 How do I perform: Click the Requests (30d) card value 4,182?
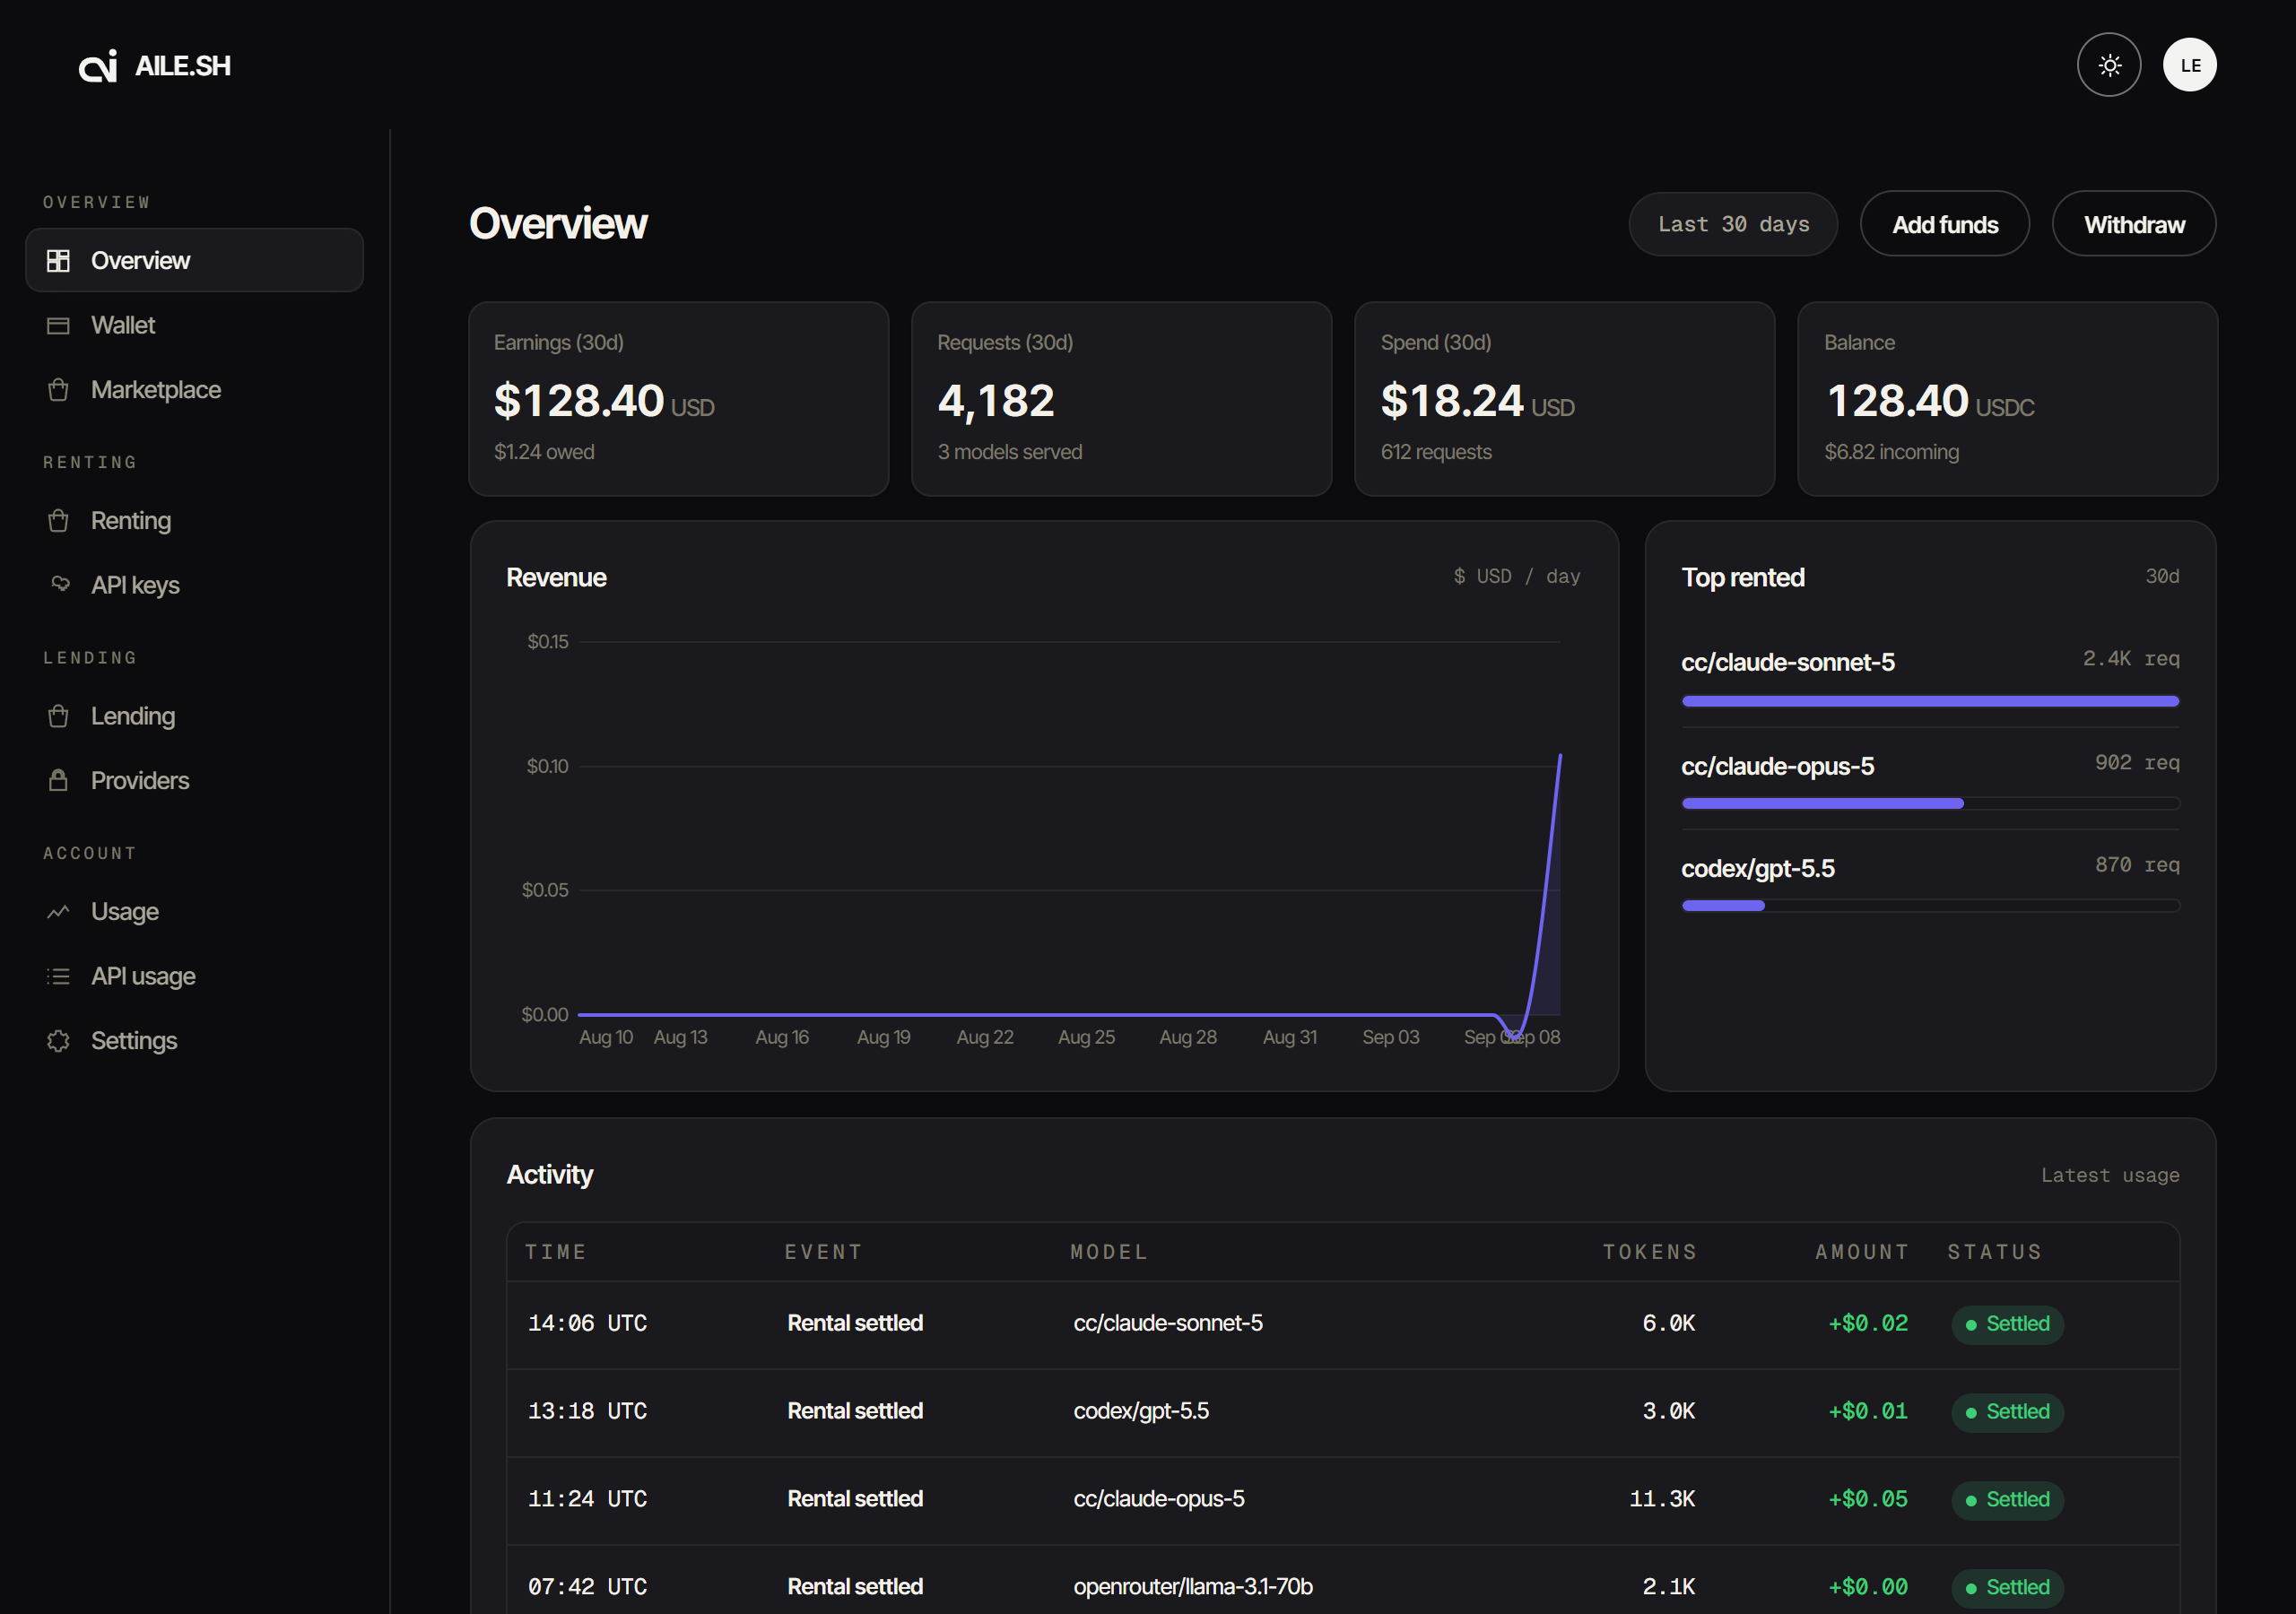pos(996,401)
